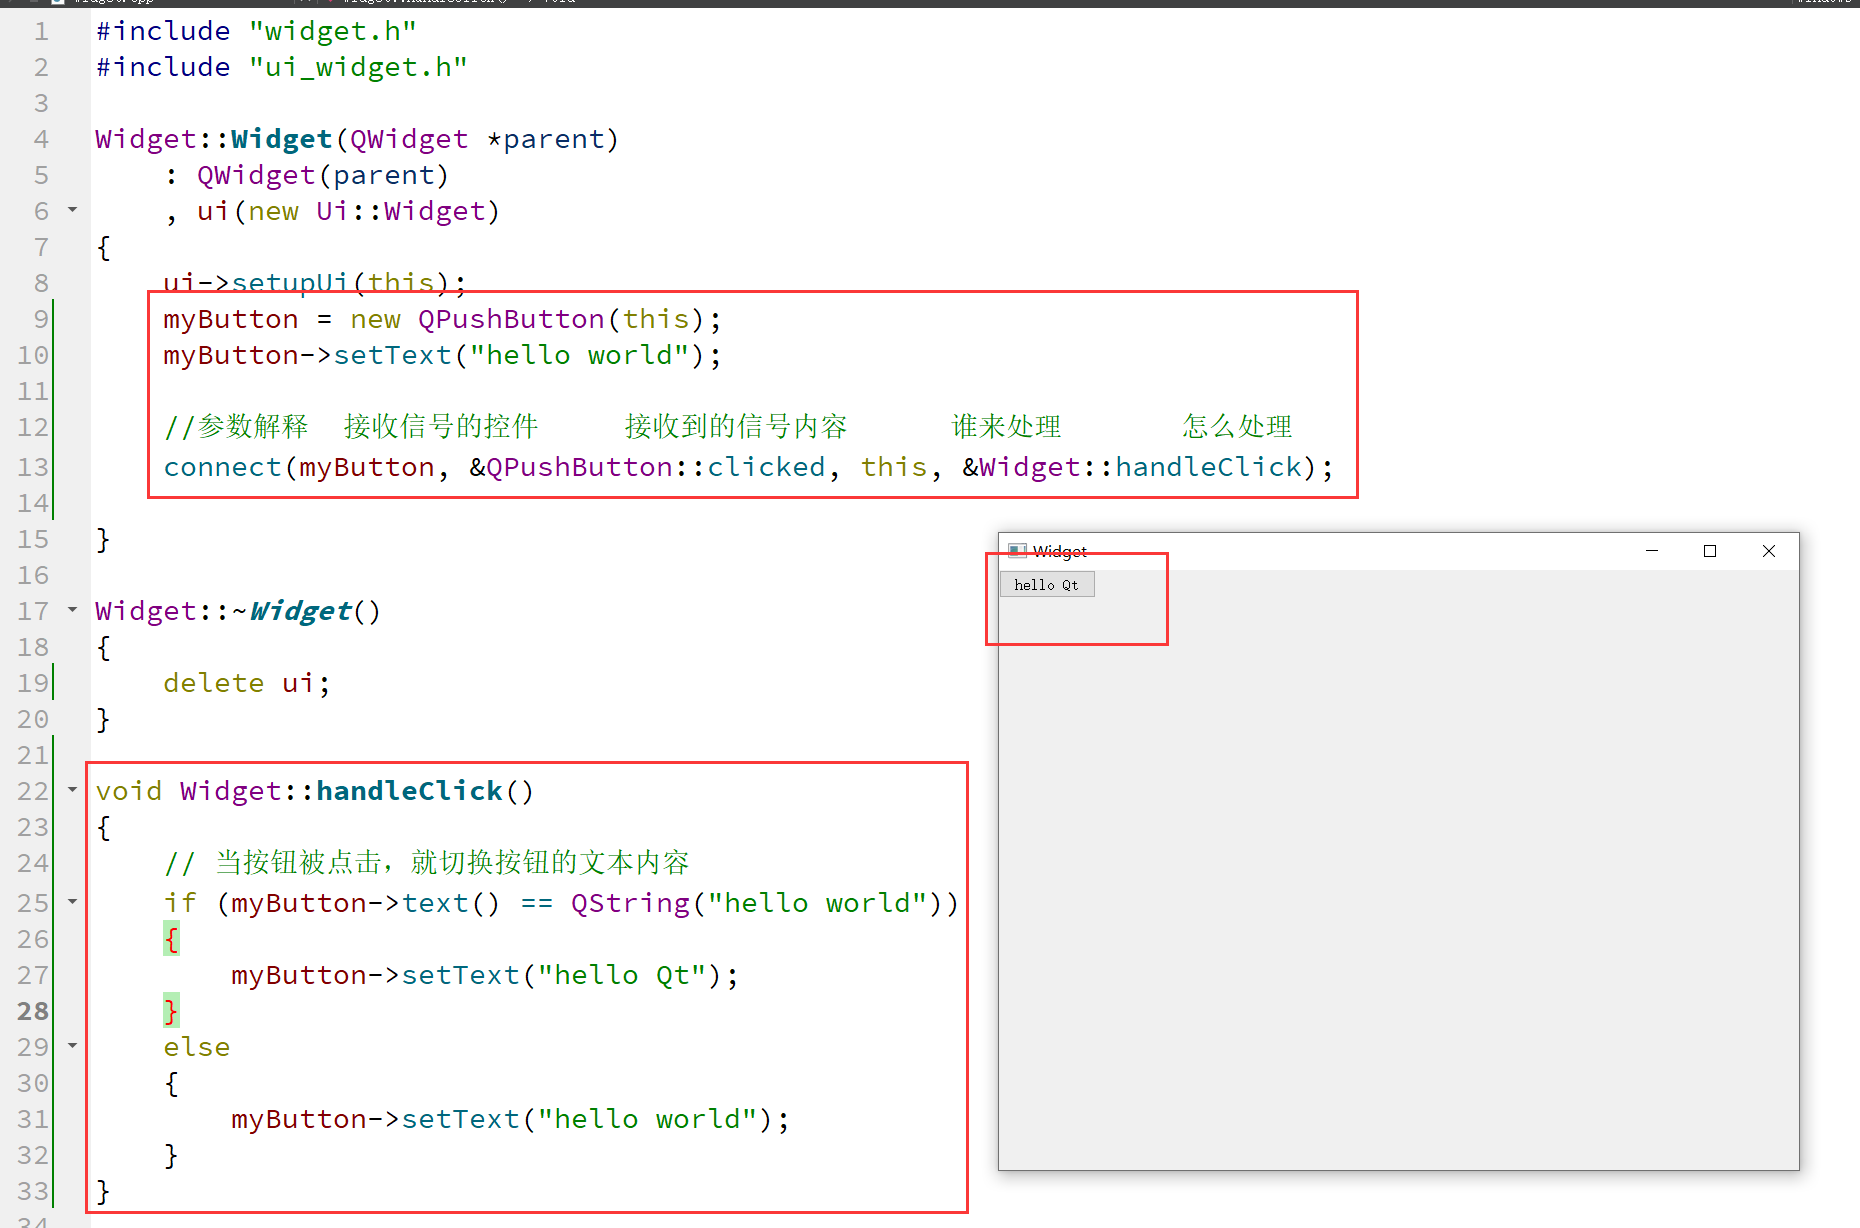1860x1228 pixels.
Task: Click 'QPushButton::clicked' in the connect call
Action: tap(656, 467)
